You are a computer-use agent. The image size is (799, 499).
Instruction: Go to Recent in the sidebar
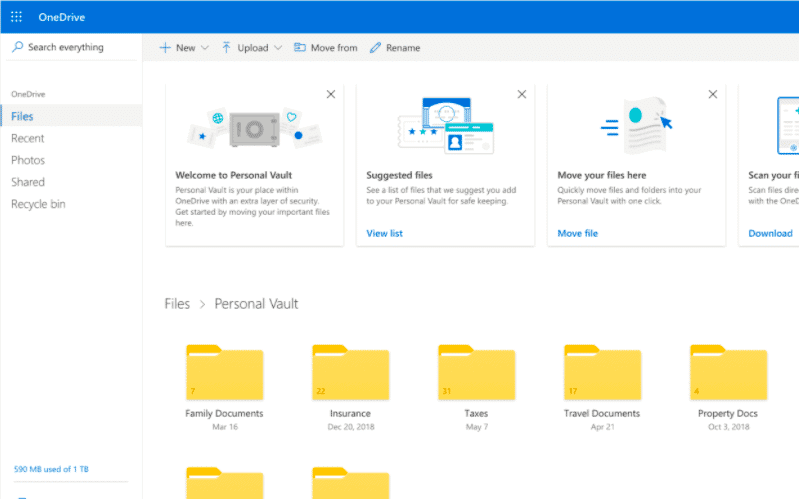click(28, 138)
